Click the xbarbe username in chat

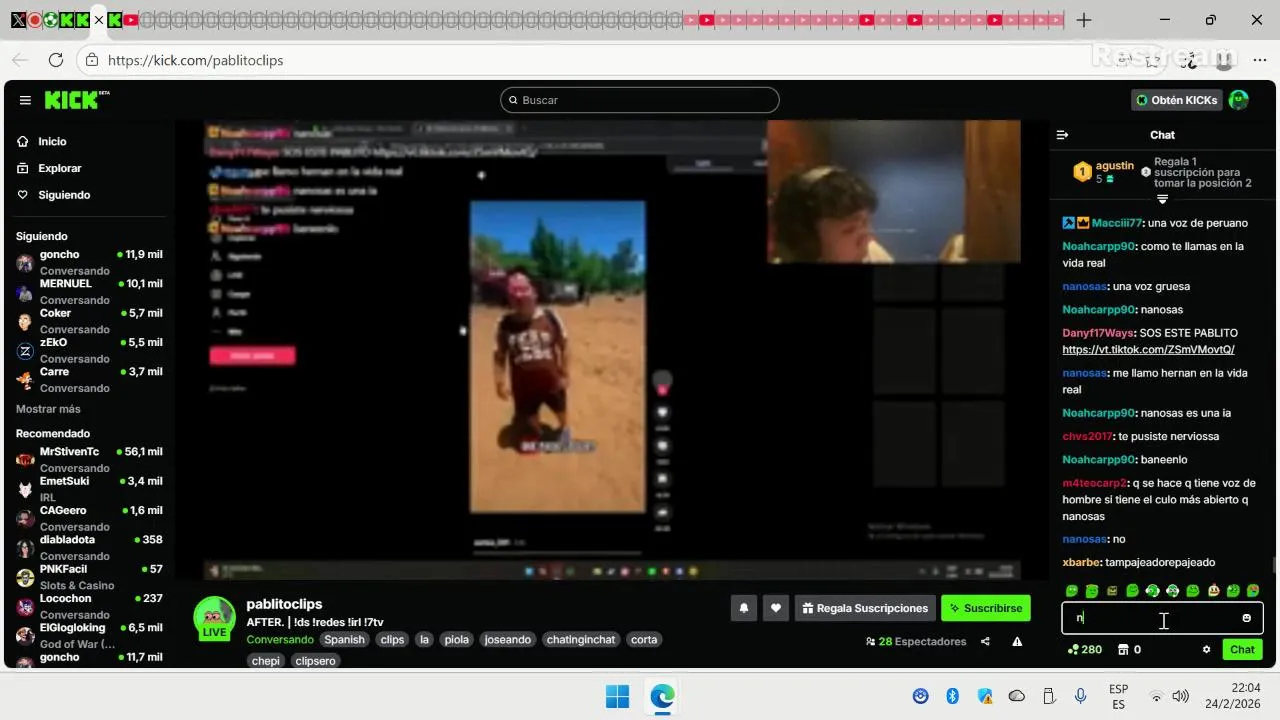pyautogui.click(x=1080, y=563)
